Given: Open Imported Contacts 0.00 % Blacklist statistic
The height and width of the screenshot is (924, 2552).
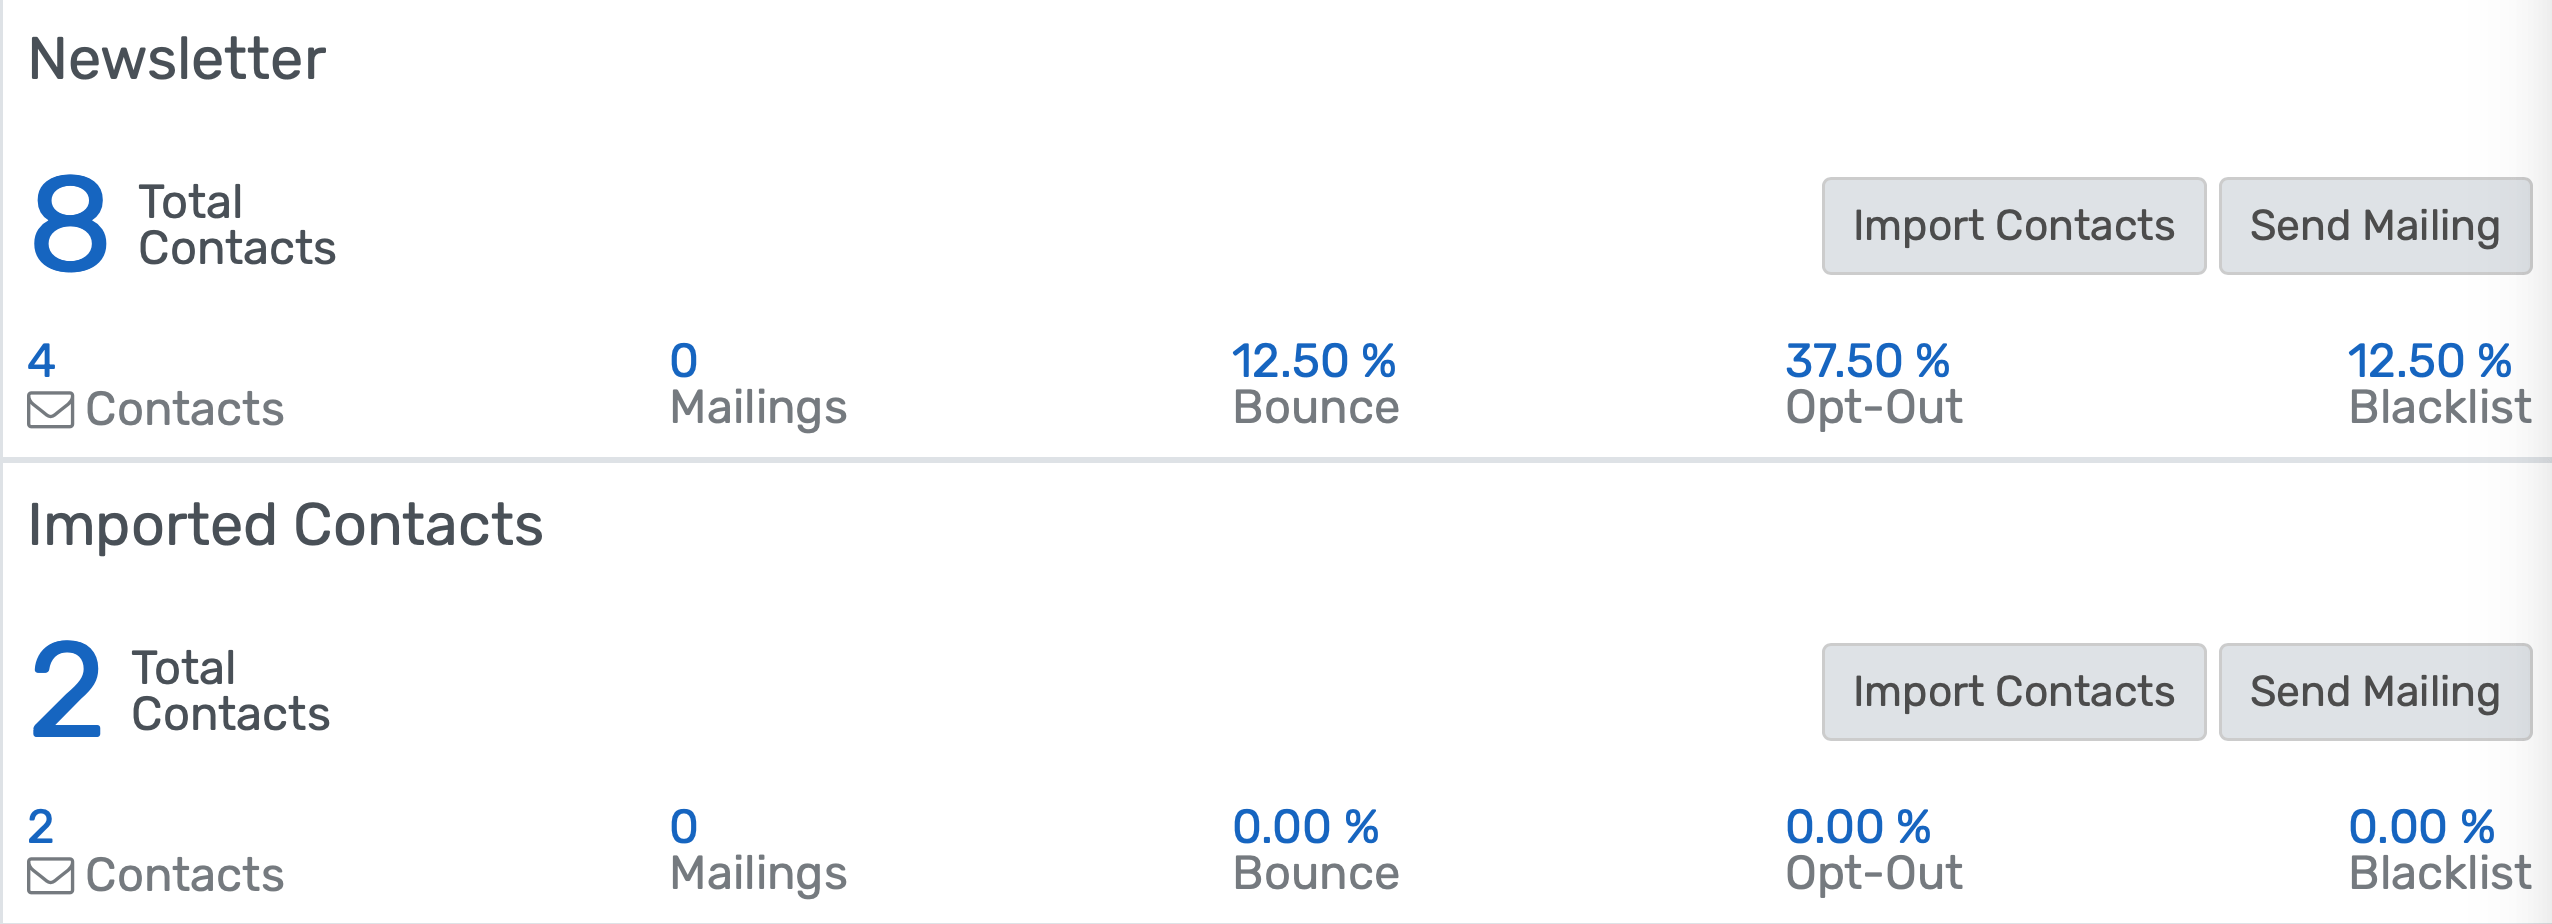Looking at the screenshot, I should (2421, 827).
